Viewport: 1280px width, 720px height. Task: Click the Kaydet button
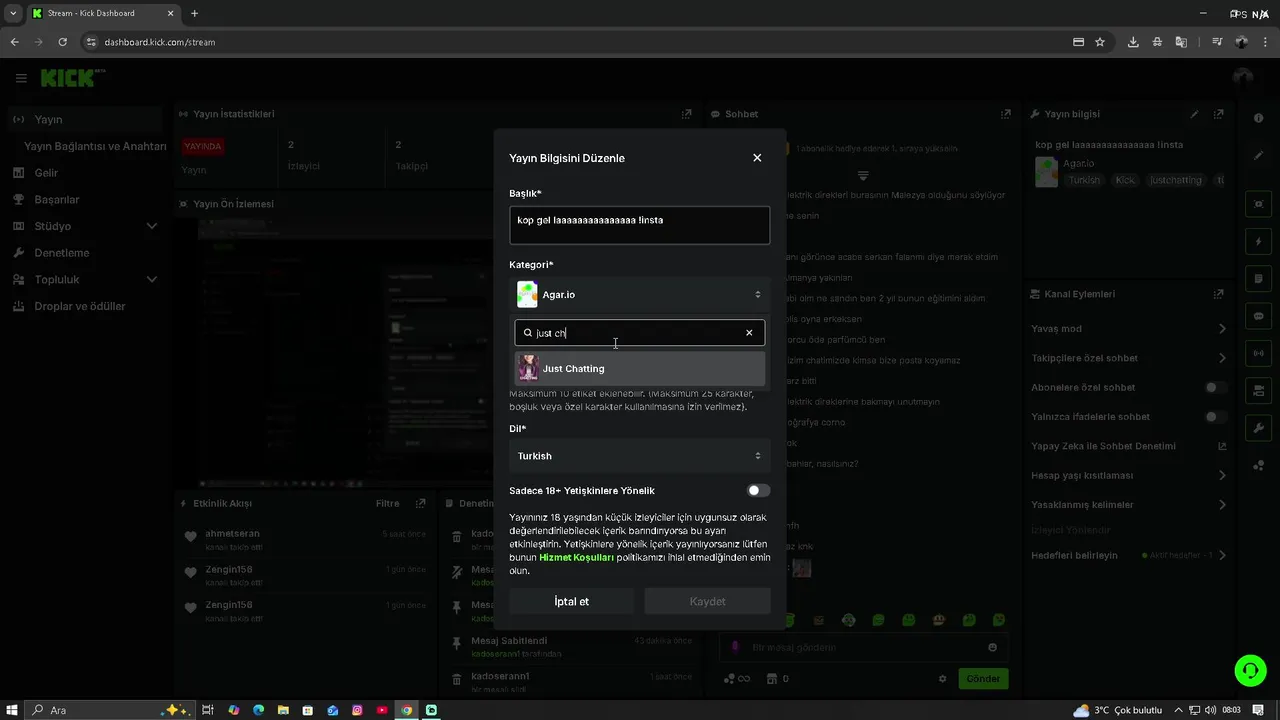707,601
